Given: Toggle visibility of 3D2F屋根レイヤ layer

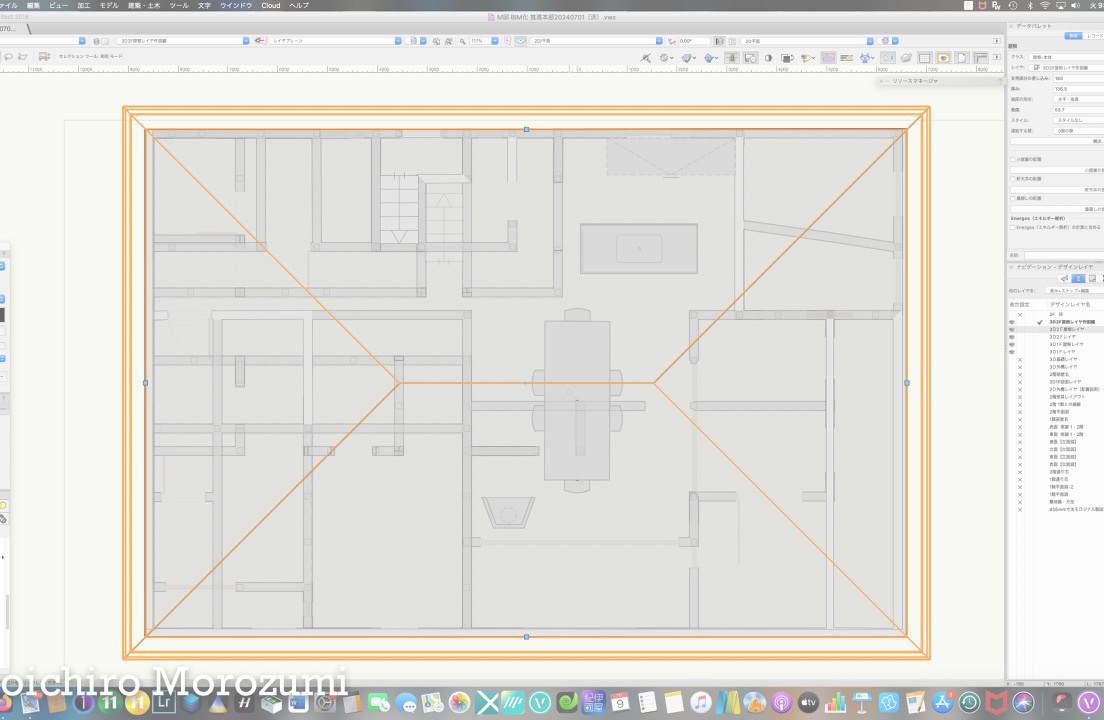Looking at the screenshot, I should [x=1013, y=329].
